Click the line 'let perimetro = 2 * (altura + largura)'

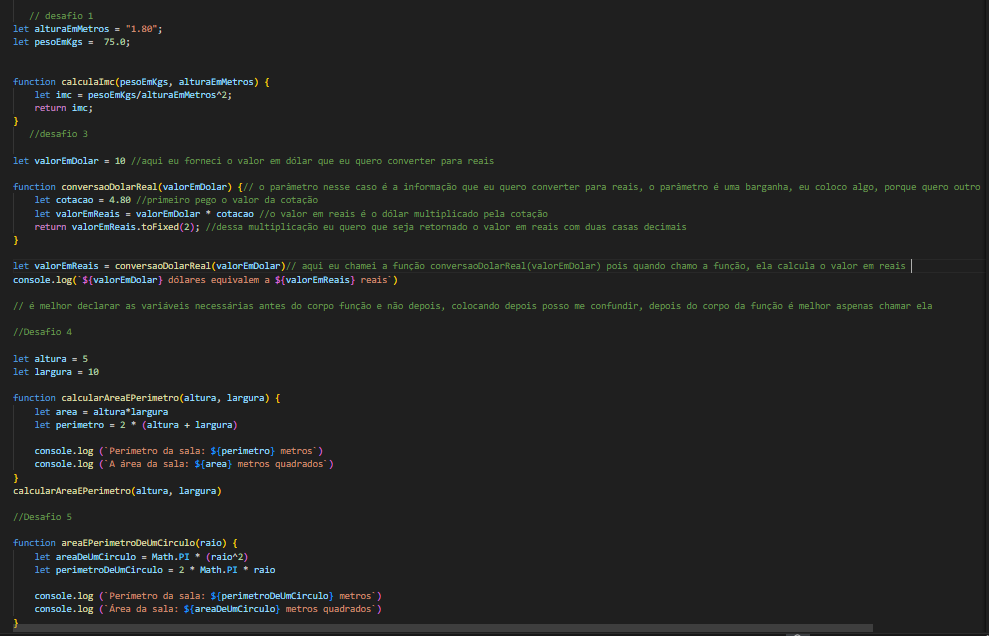136,425
